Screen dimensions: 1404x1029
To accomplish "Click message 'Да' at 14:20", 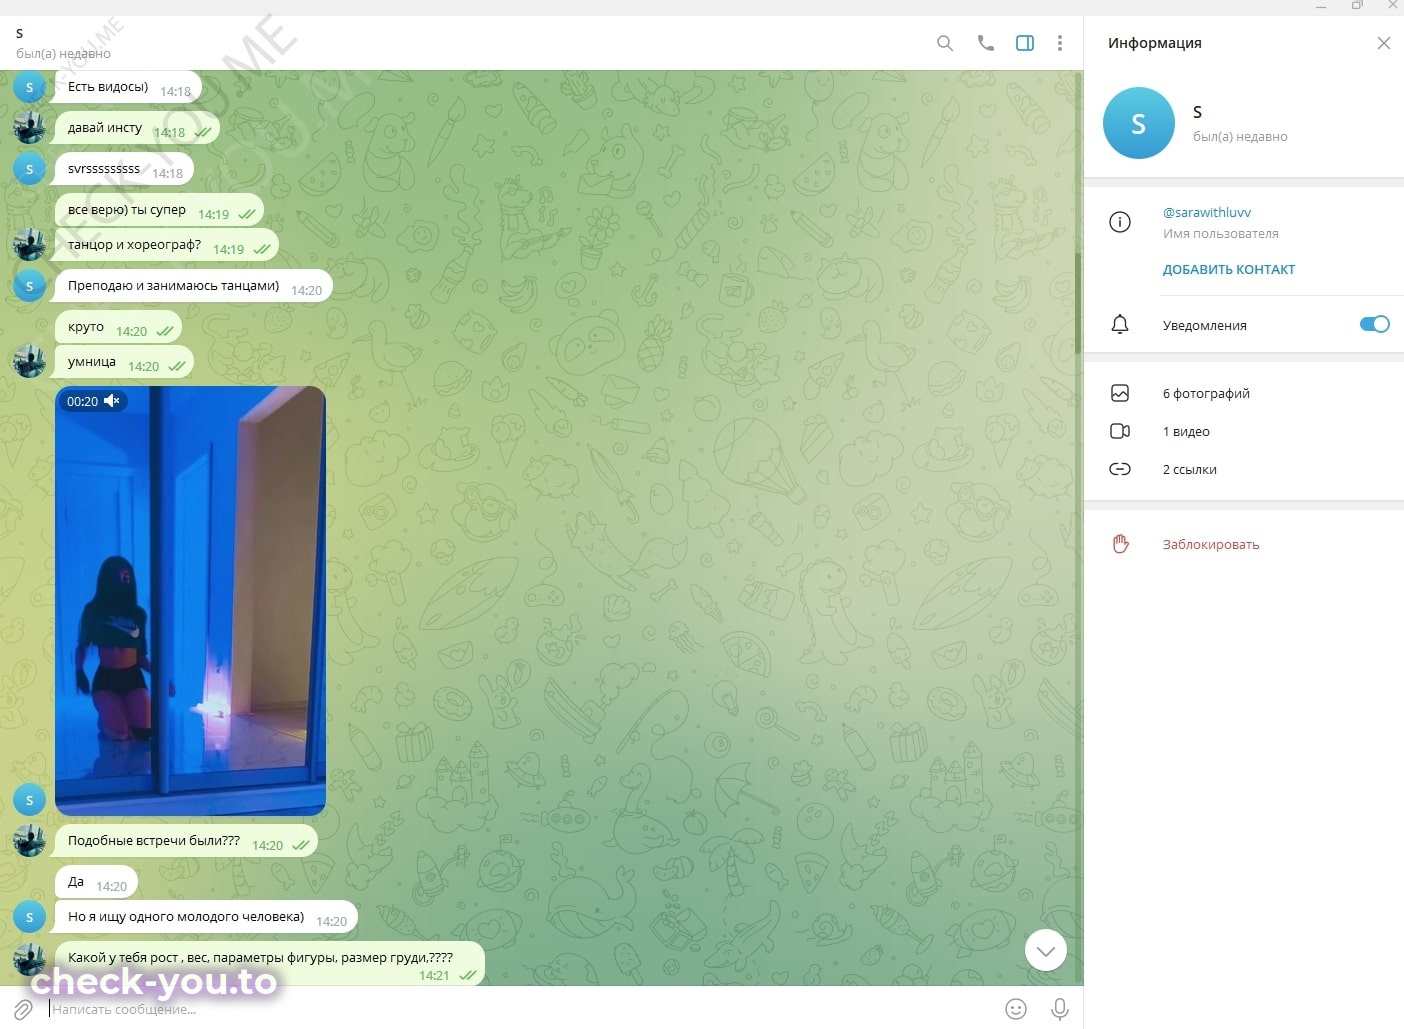I will coord(96,882).
